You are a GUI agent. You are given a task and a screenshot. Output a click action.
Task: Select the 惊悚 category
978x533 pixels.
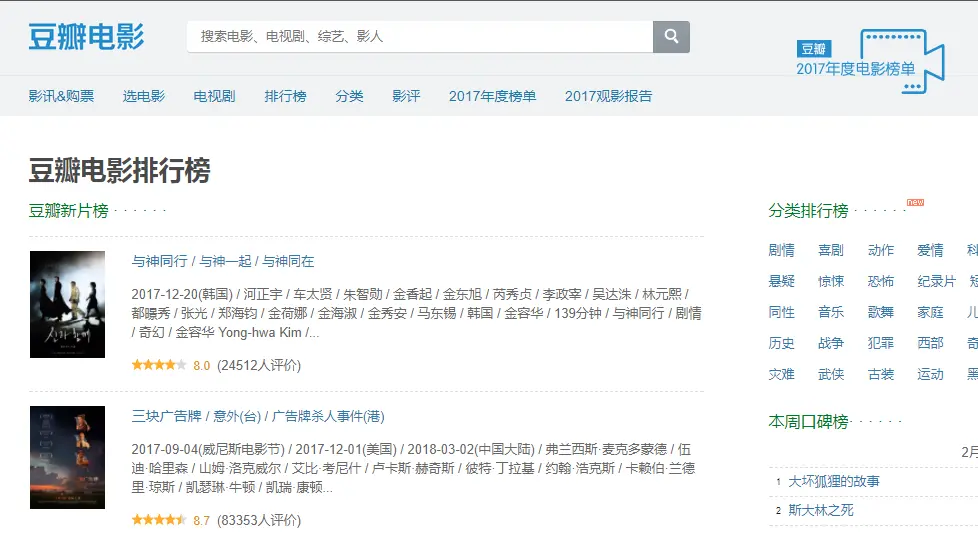[831, 281]
